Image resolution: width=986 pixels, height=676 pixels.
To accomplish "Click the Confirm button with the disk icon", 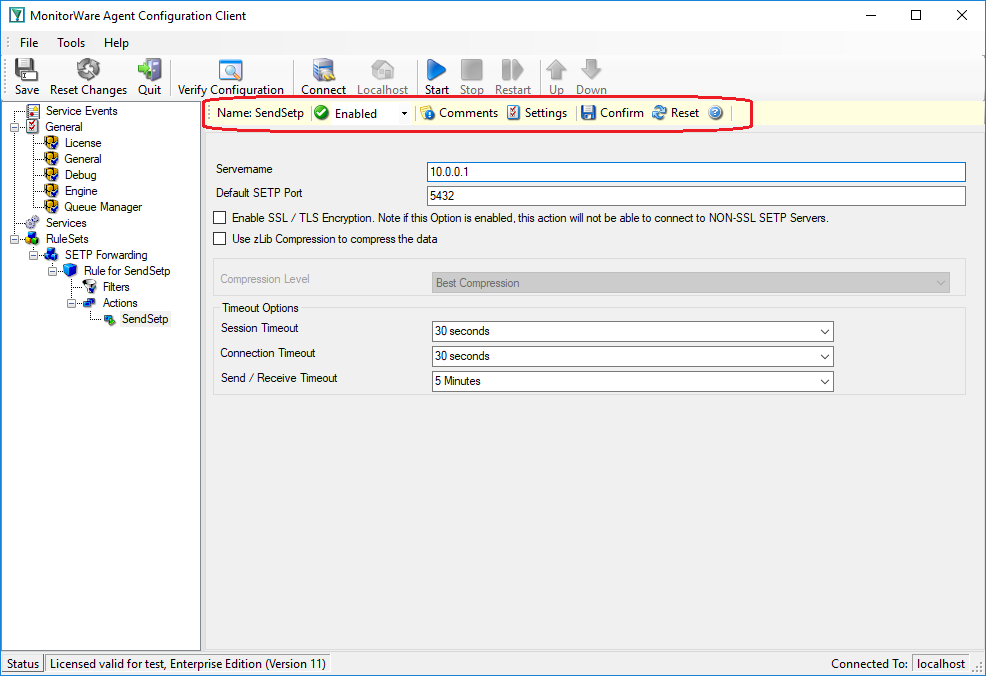I will (612, 113).
